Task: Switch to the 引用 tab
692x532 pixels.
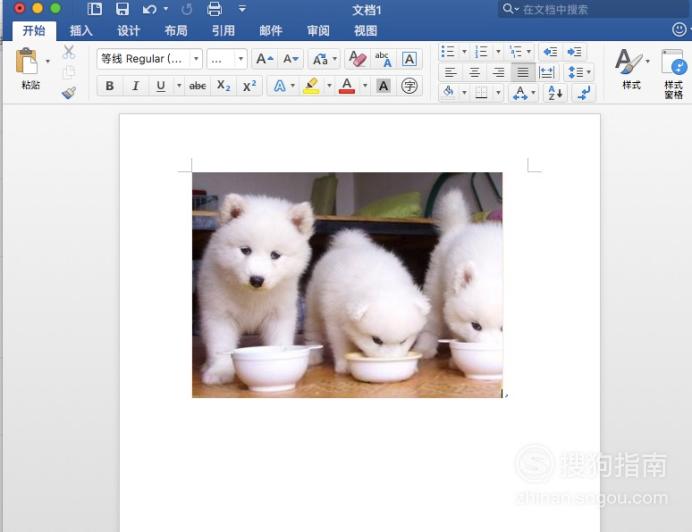Action: coord(223,30)
